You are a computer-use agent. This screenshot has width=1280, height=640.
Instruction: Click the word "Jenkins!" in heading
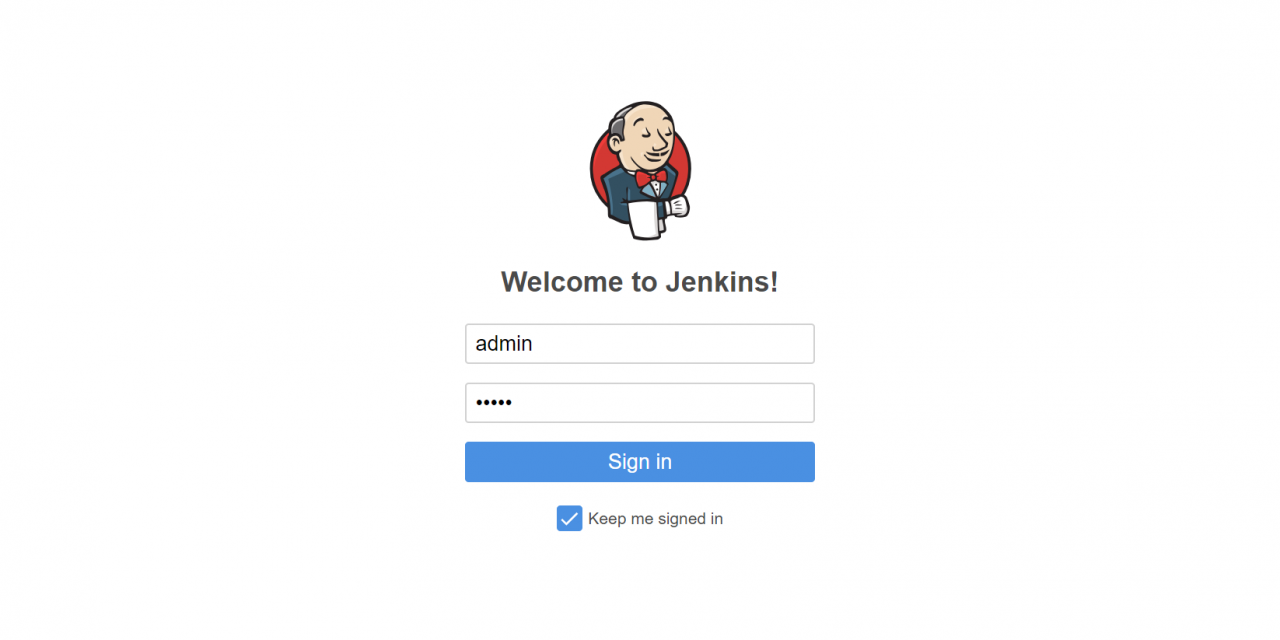[x=722, y=282]
